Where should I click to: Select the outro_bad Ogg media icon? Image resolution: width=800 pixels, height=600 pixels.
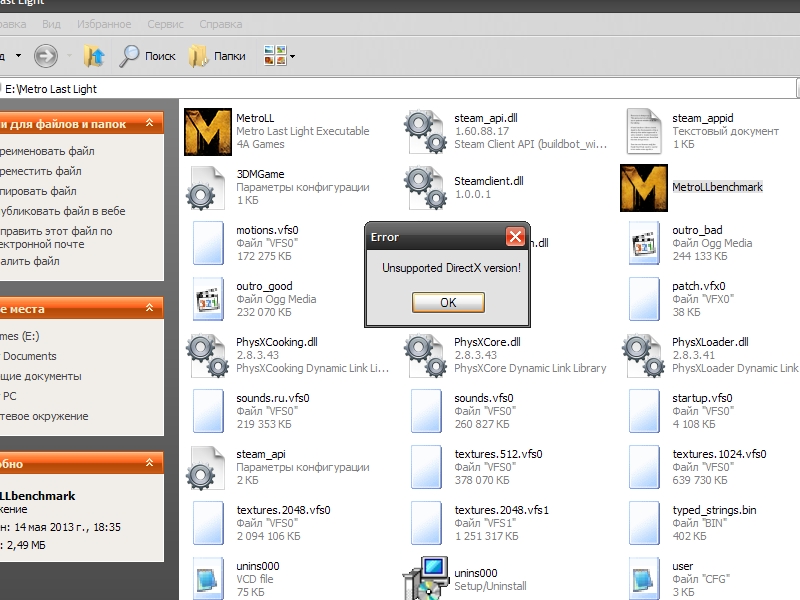point(644,243)
